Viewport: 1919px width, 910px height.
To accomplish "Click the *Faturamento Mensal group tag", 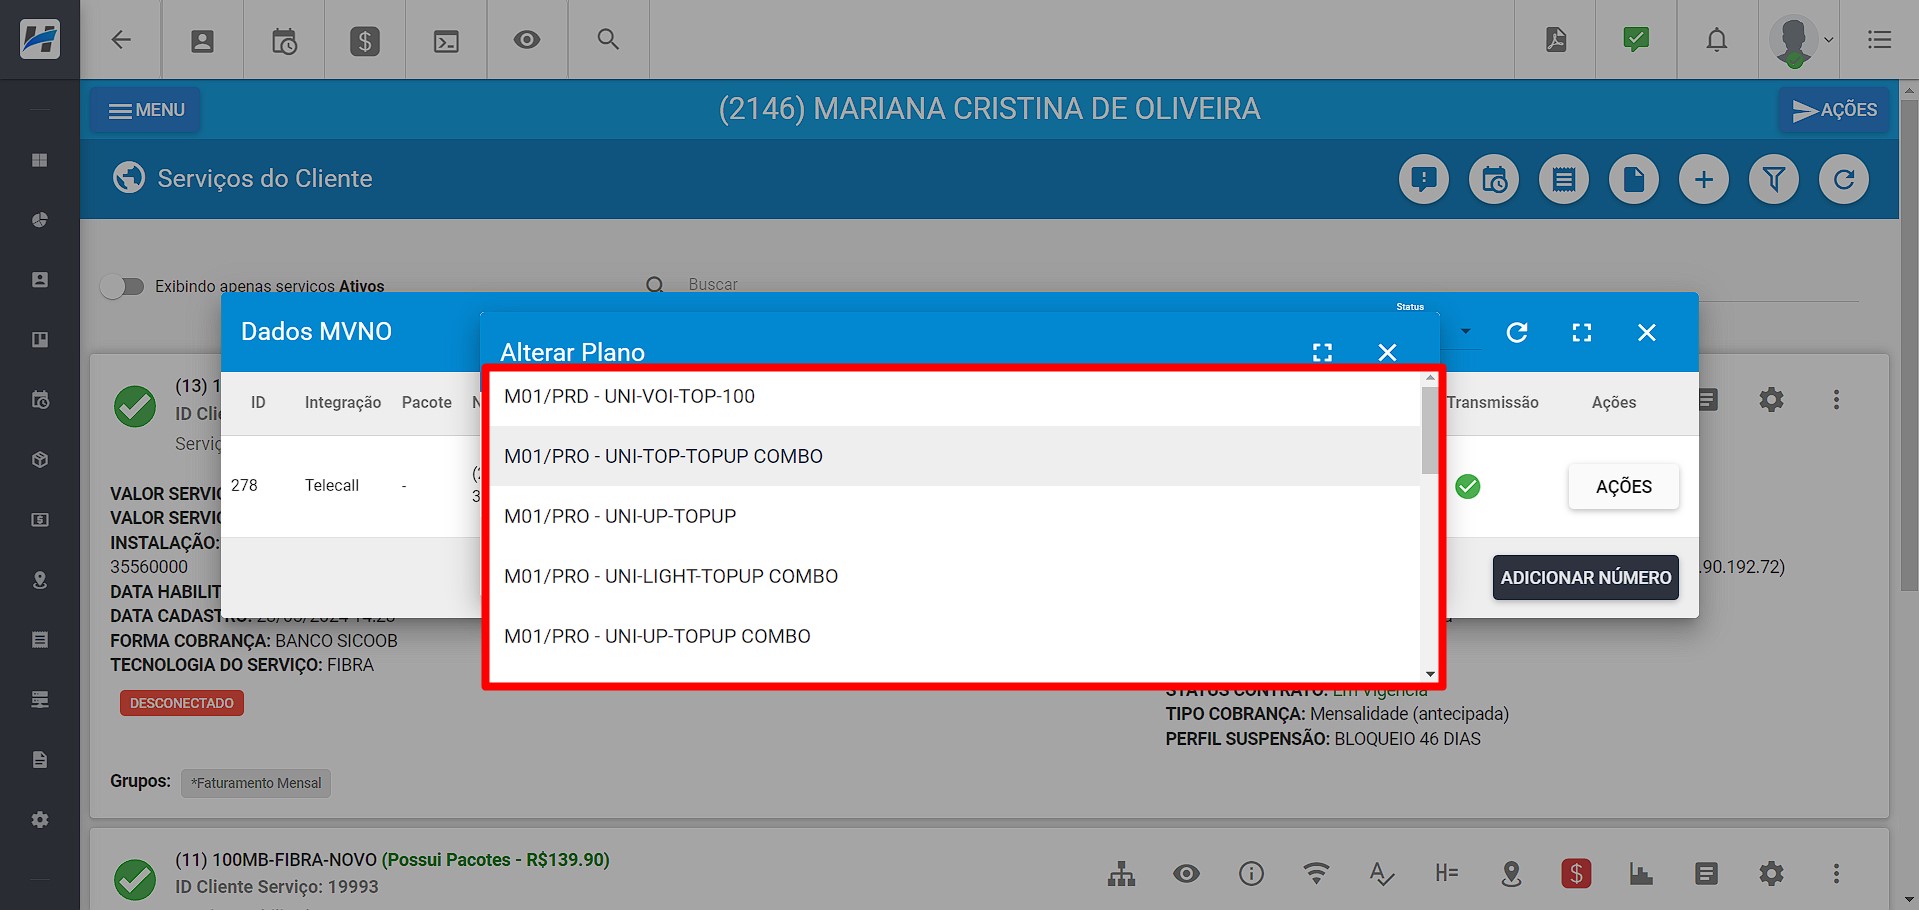I will (256, 783).
